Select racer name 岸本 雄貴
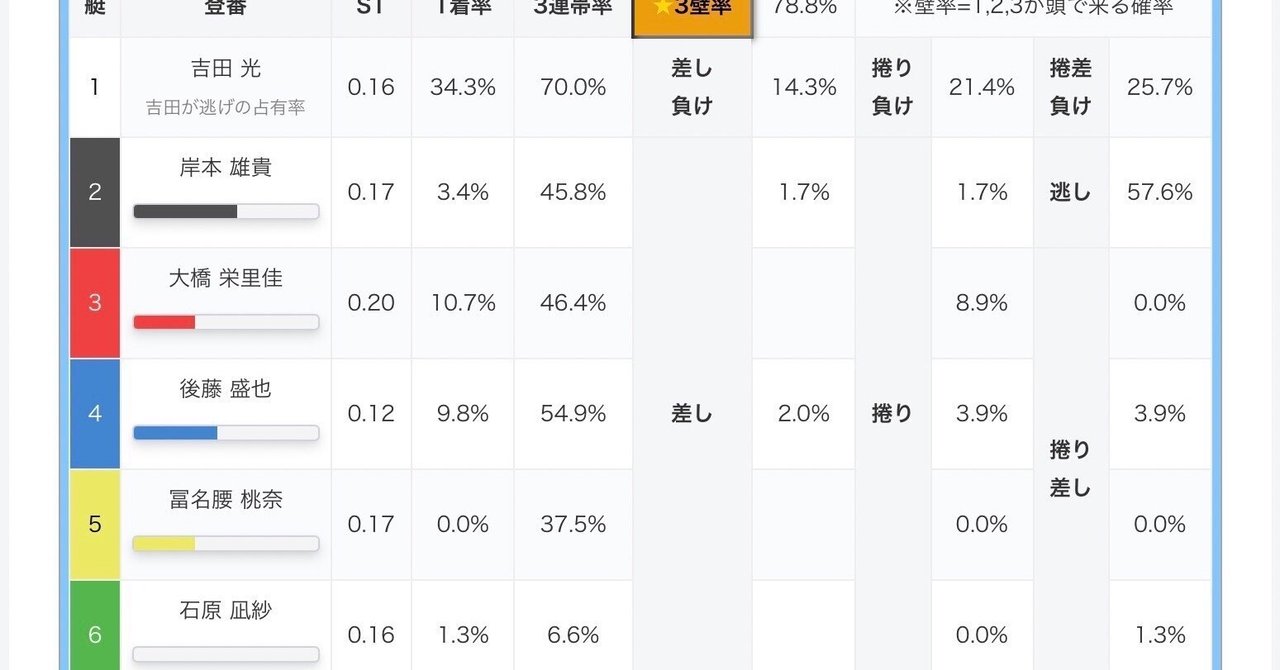Screen dimensions: 1280x670 click(225, 168)
